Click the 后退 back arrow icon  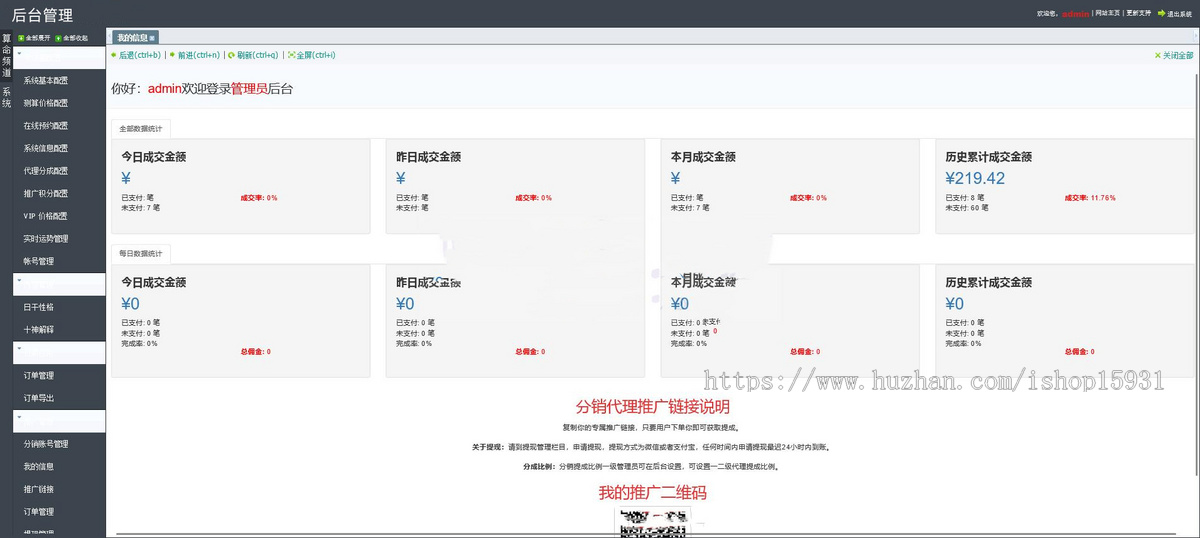tap(114, 55)
